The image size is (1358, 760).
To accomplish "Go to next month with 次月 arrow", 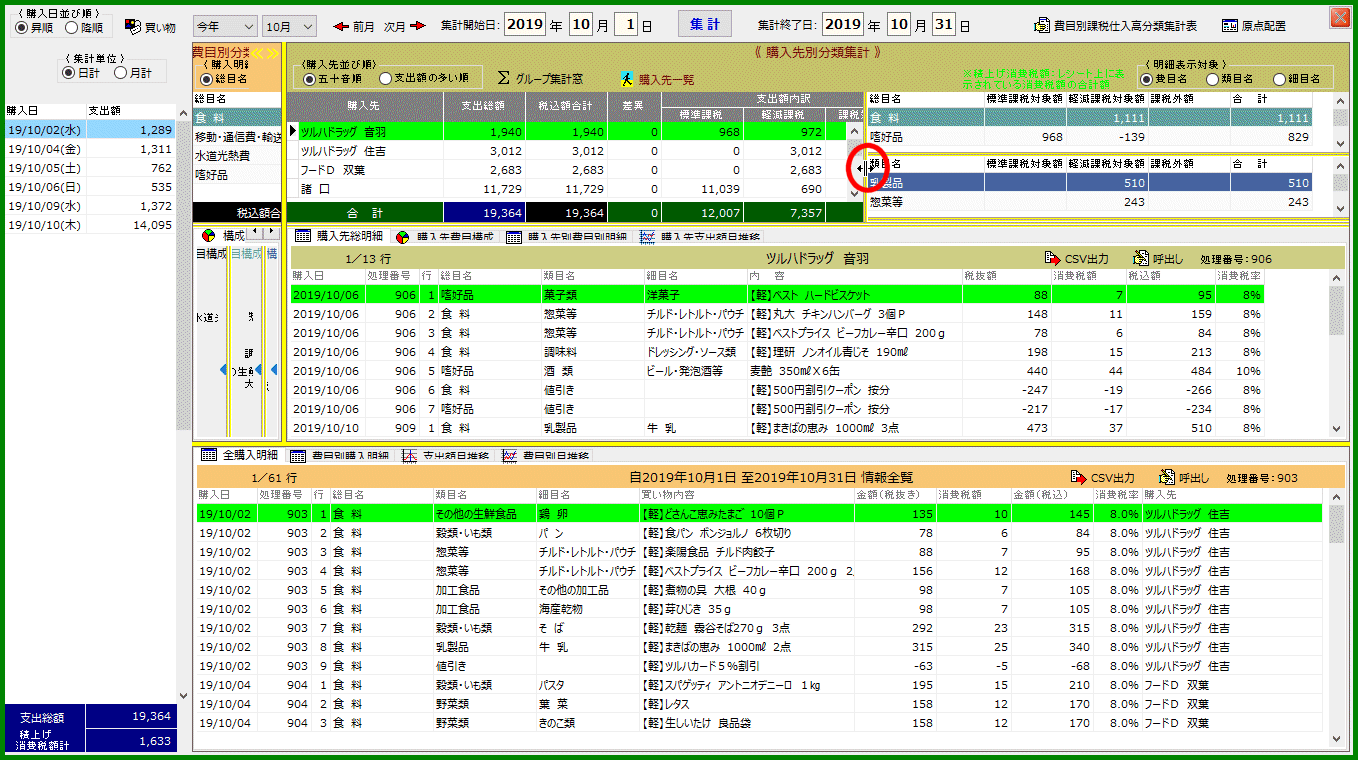I will 405,26.
